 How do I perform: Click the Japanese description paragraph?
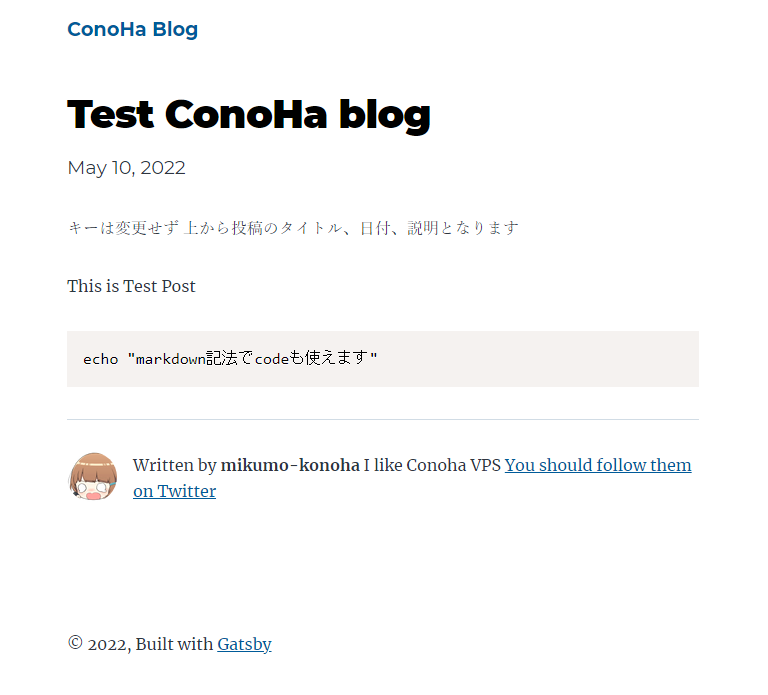pyautogui.click(x=293, y=228)
